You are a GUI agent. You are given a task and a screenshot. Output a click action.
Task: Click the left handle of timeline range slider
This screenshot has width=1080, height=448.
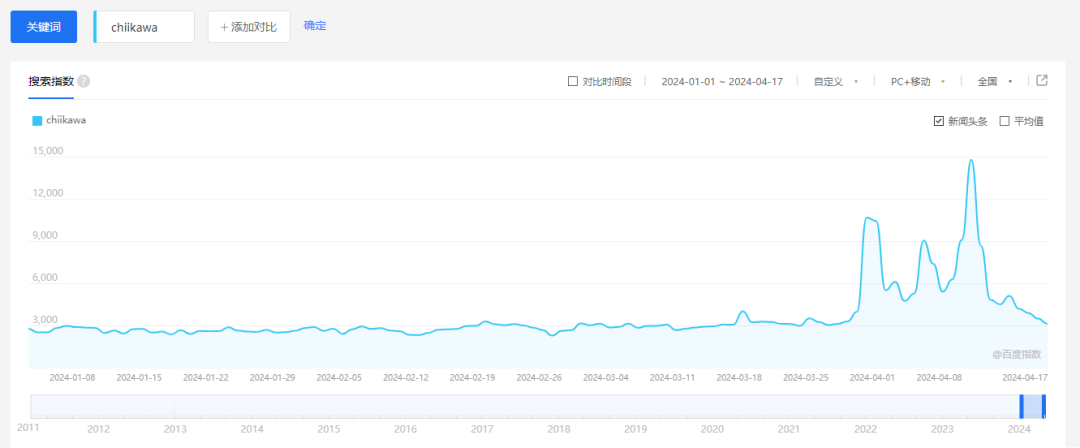1022,406
